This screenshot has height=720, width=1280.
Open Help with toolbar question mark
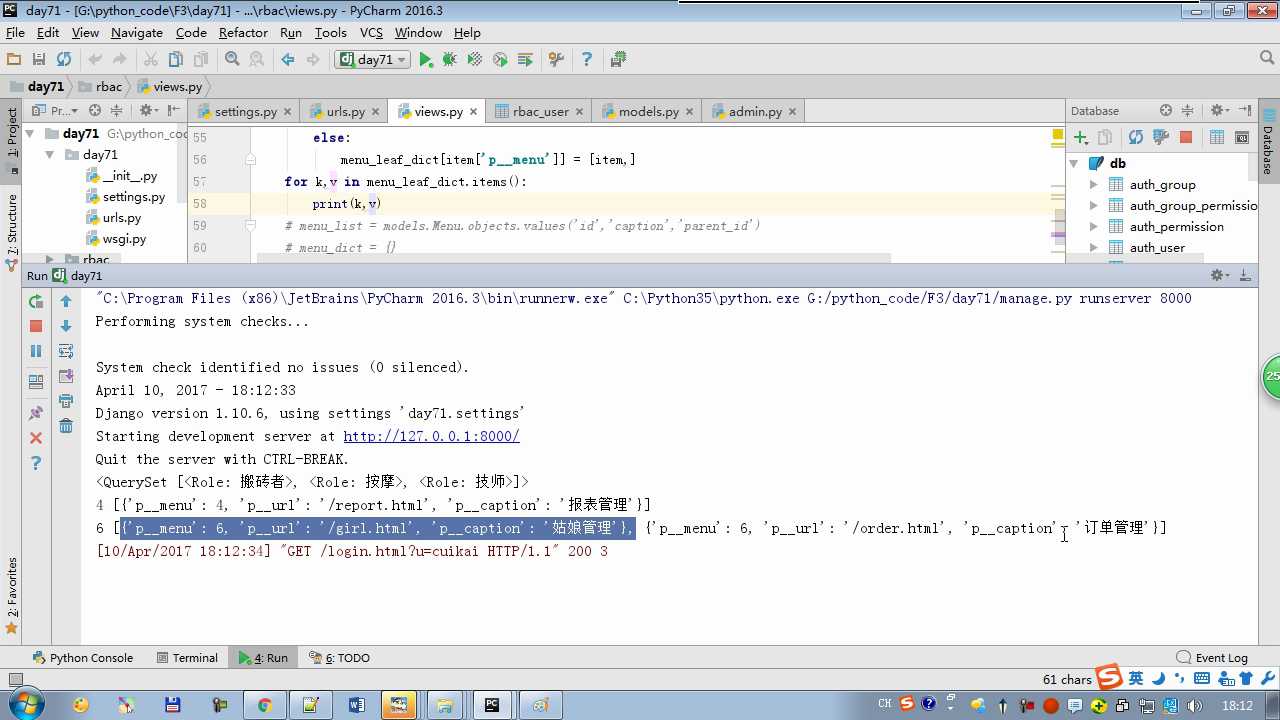click(587, 60)
